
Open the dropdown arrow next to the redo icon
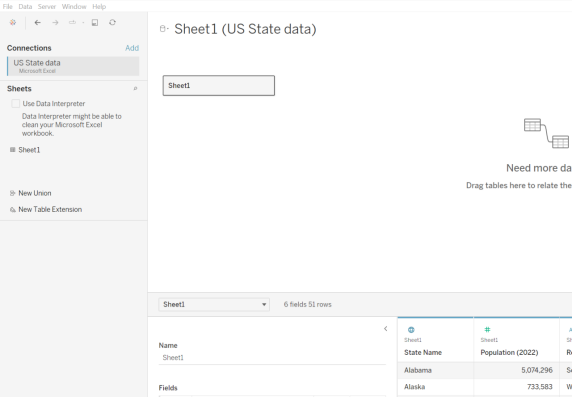[x=83, y=23]
